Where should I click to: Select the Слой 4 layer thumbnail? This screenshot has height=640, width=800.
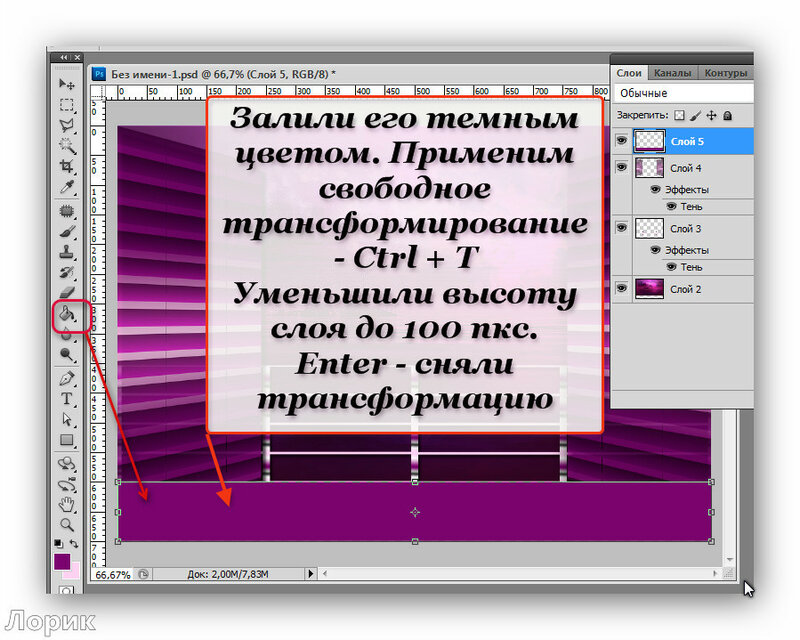649,167
